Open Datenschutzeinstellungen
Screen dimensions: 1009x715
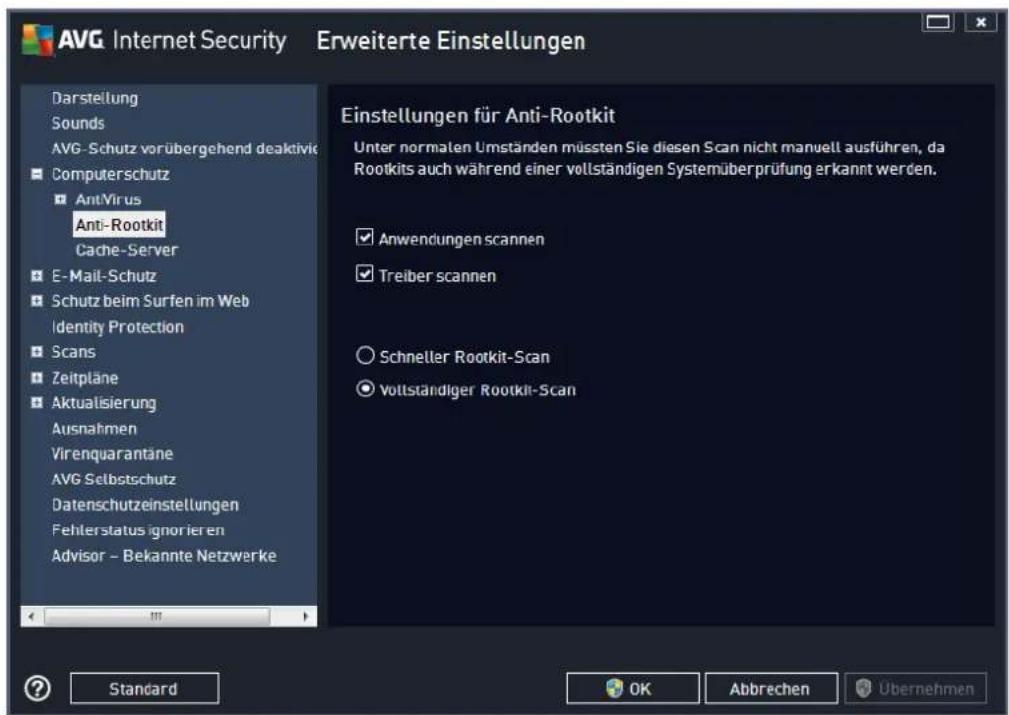tap(145, 505)
